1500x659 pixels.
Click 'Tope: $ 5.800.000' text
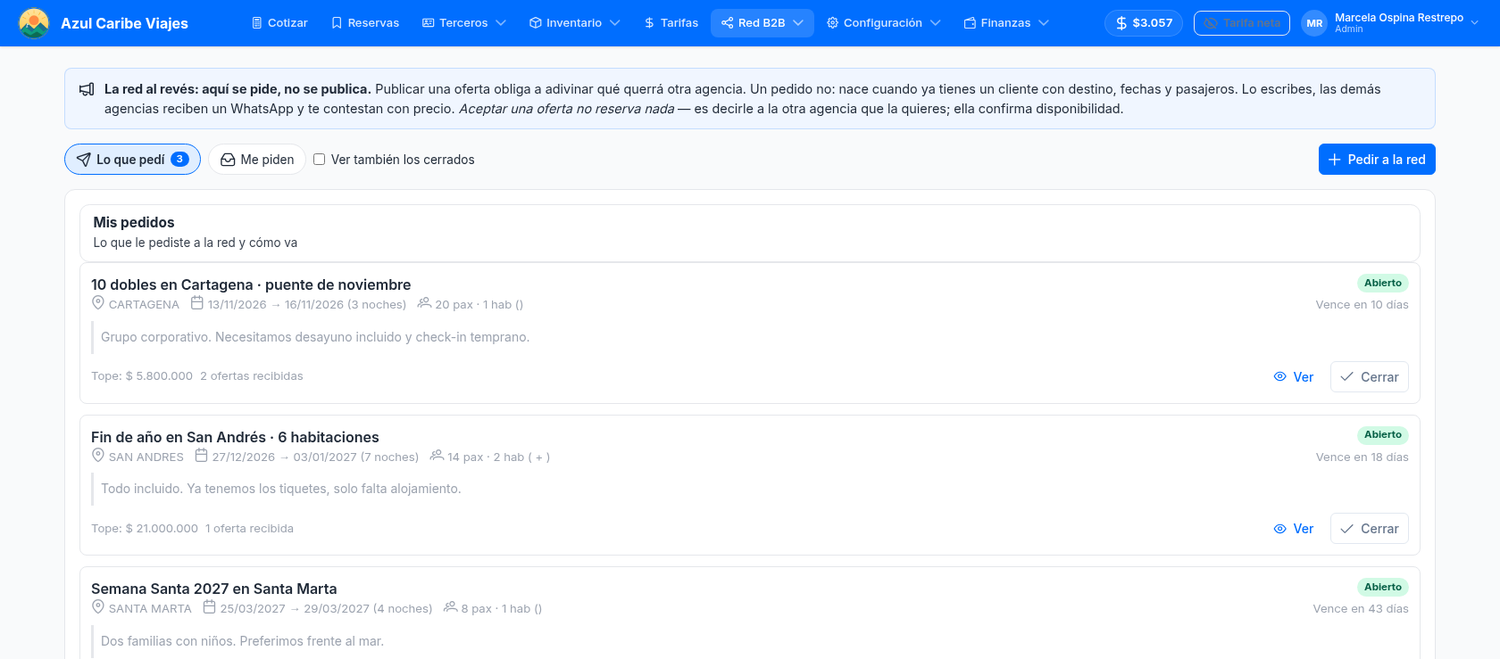coord(142,376)
